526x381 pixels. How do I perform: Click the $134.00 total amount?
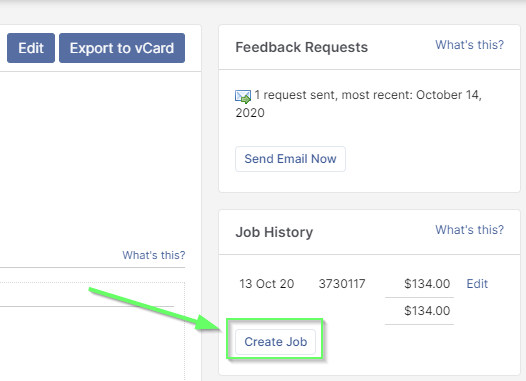point(427,311)
